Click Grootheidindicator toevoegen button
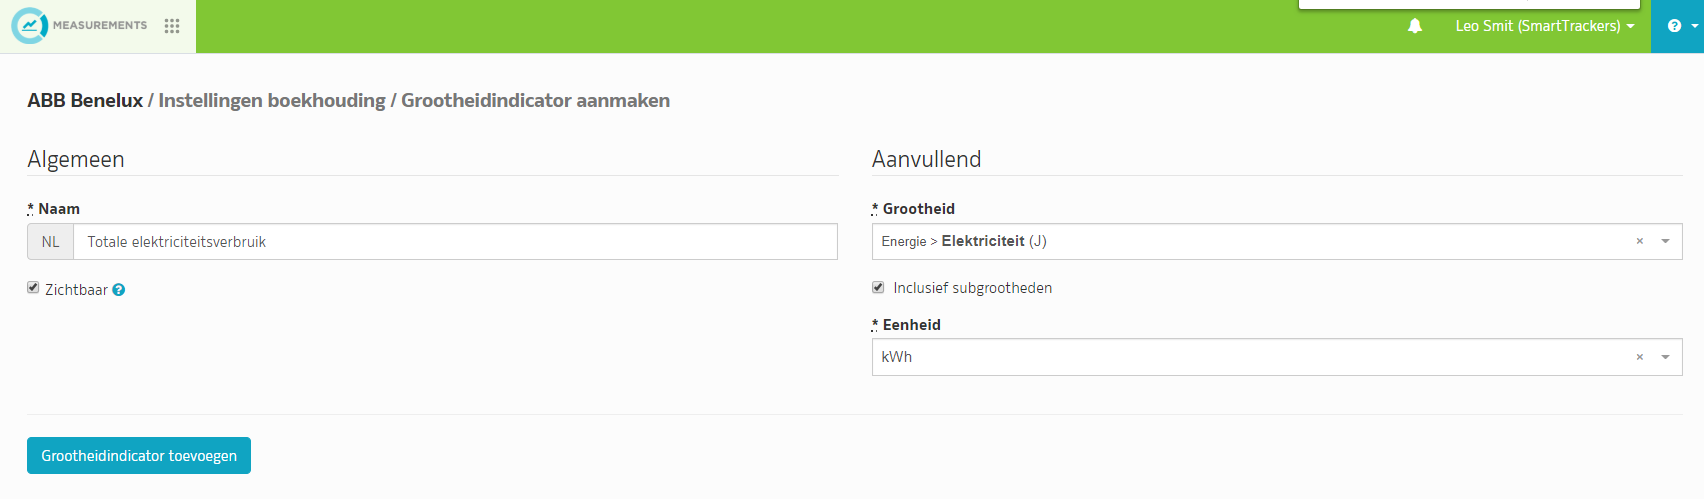The height and width of the screenshot is (499, 1704). pos(139,456)
